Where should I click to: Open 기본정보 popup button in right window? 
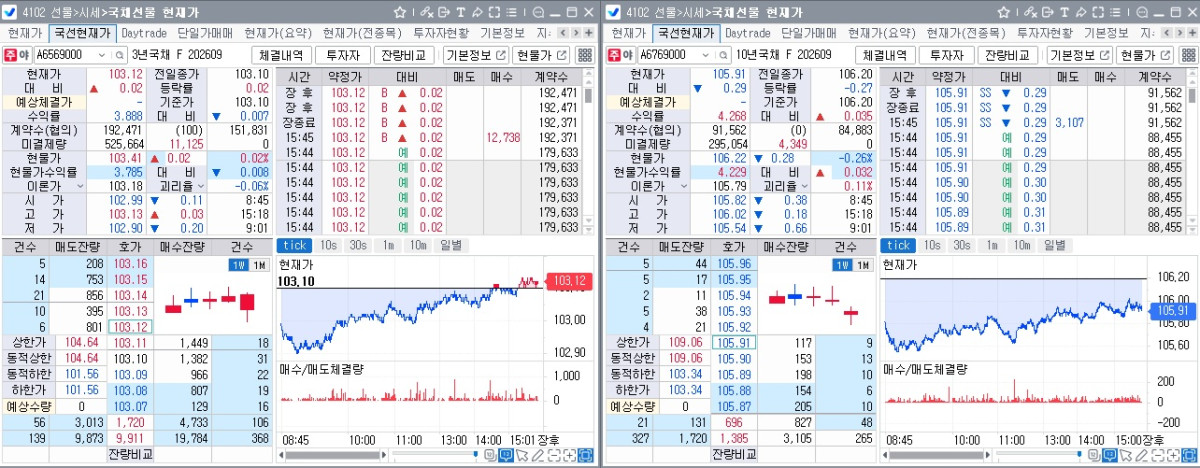coord(1079,55)
